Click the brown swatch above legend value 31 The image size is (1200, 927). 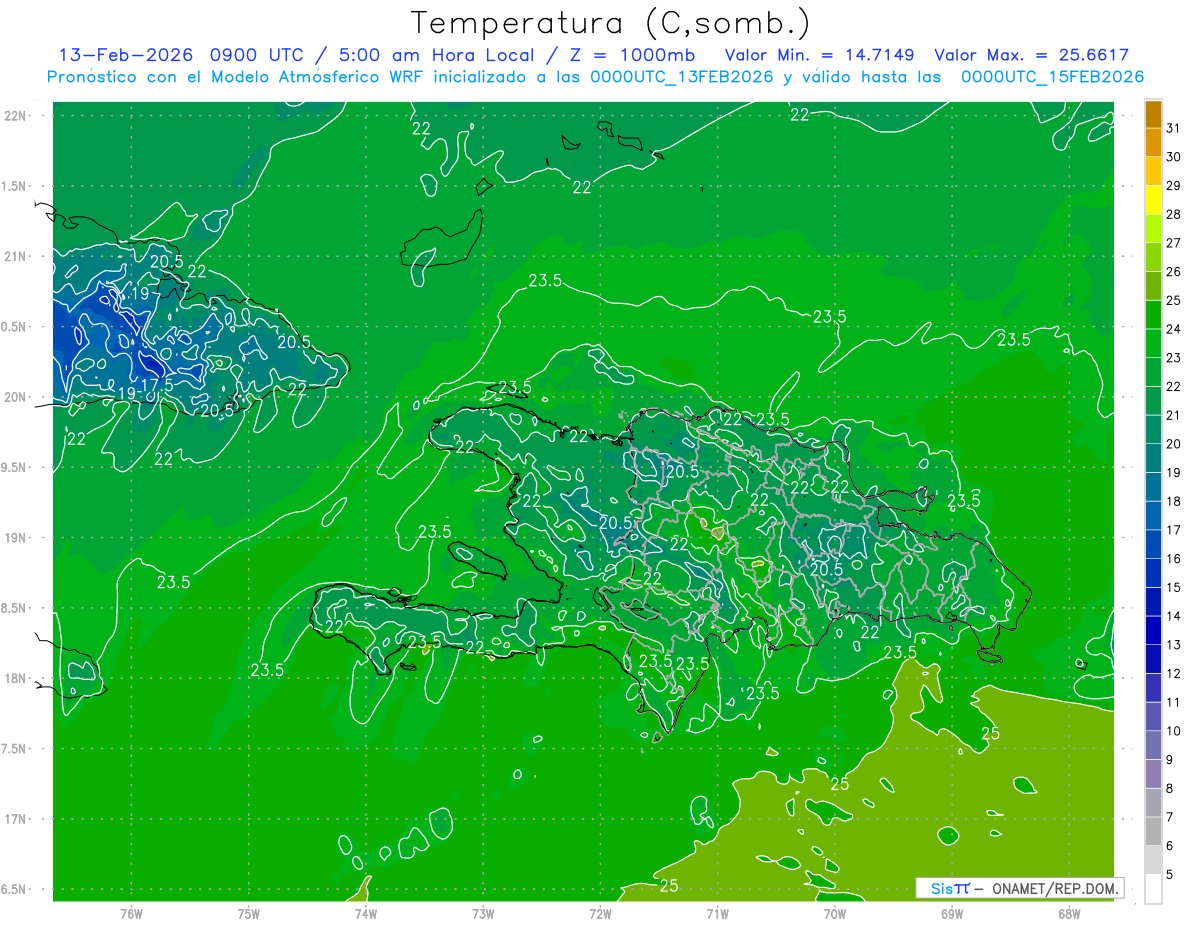[1153, 114]
